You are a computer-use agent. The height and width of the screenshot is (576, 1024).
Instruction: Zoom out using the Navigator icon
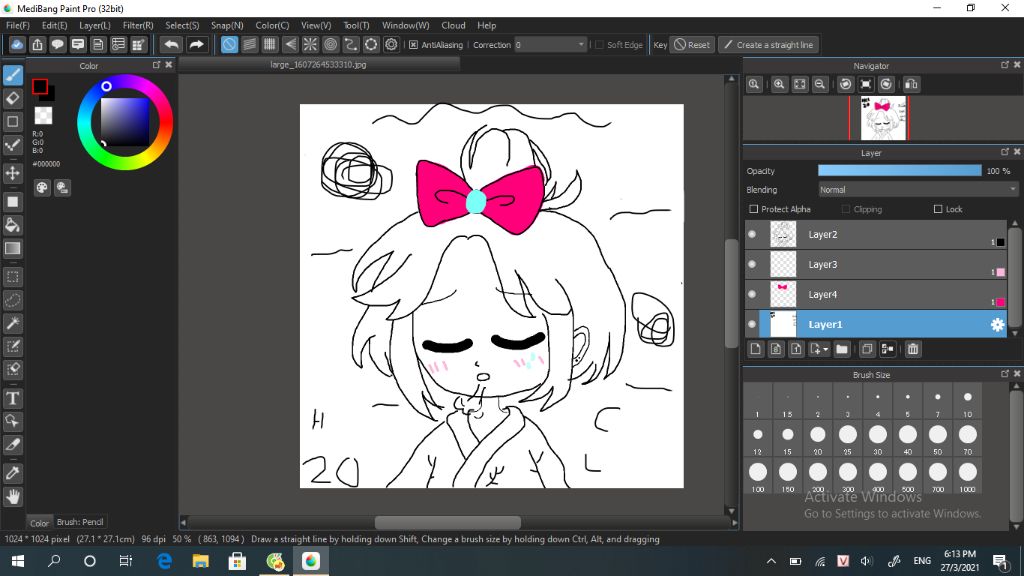click(x=820, y=84)
